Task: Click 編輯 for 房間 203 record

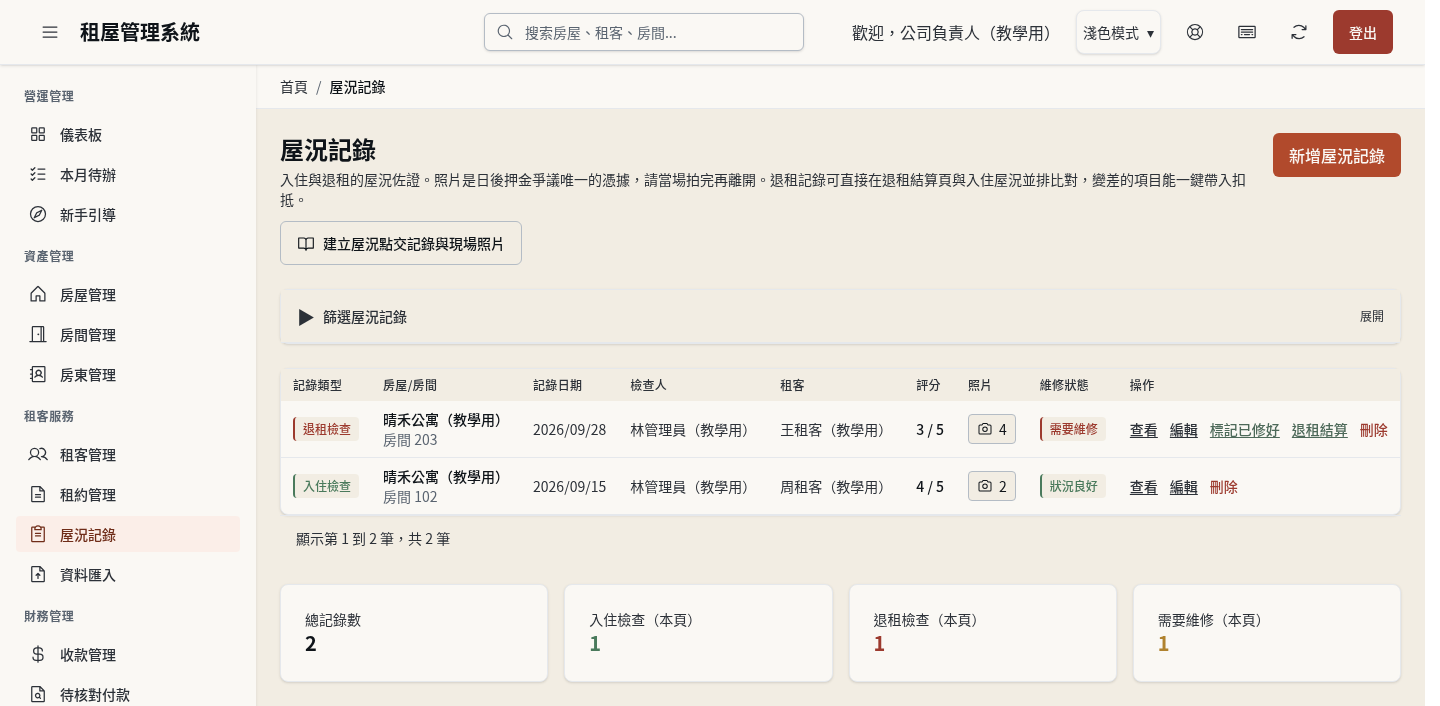Action: coord(1184,430)
